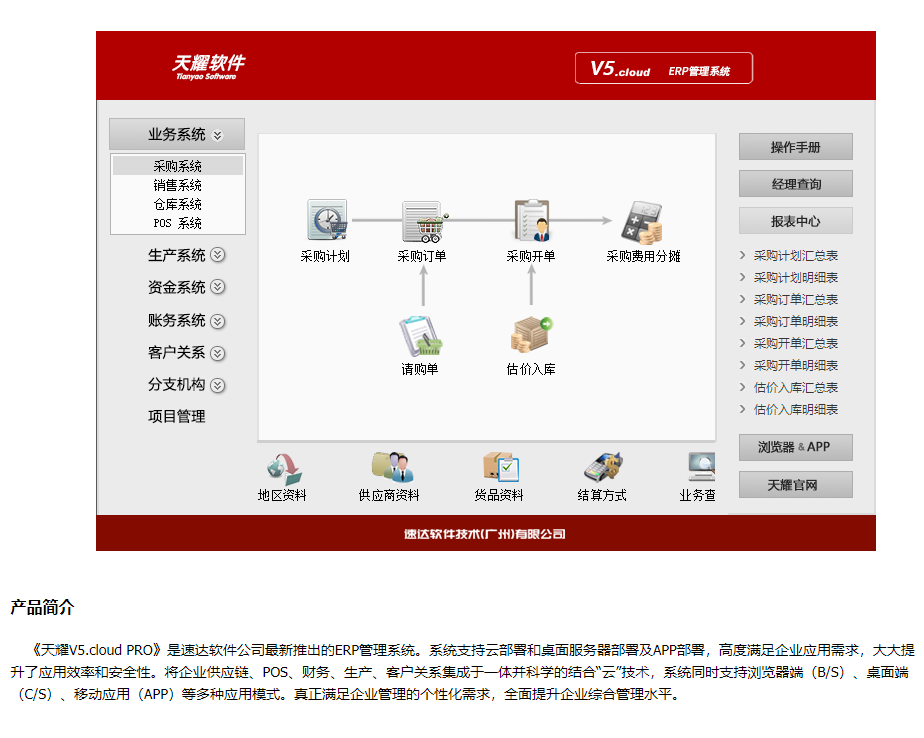Open the 采购订单明细表 report link
Viewport: 924px width, 738px height.
[796, 321]
